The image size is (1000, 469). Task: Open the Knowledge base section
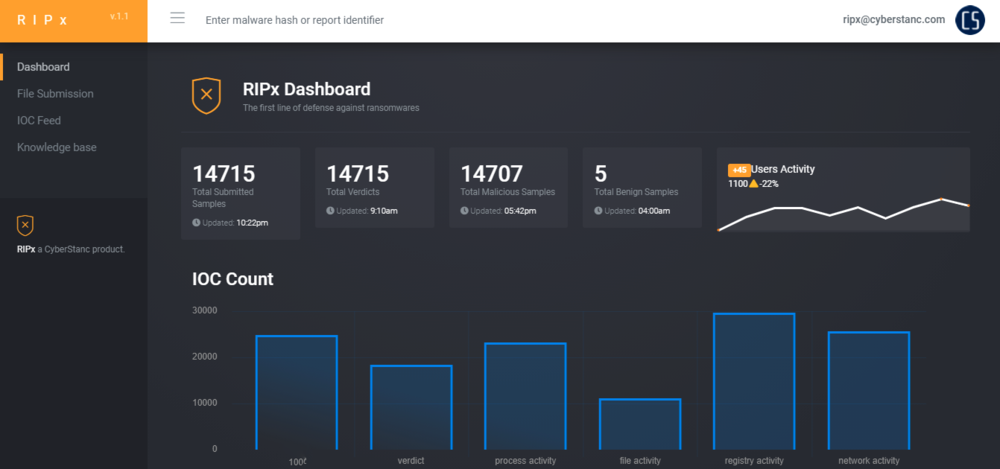pyautogui.click(x=57, y=147)
